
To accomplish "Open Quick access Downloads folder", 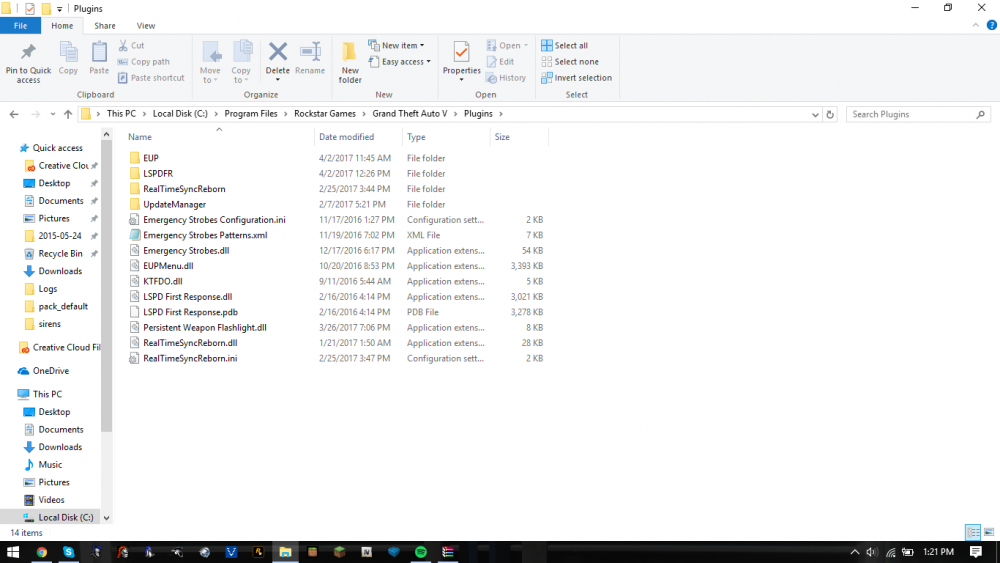I will (x=60, y=271).
